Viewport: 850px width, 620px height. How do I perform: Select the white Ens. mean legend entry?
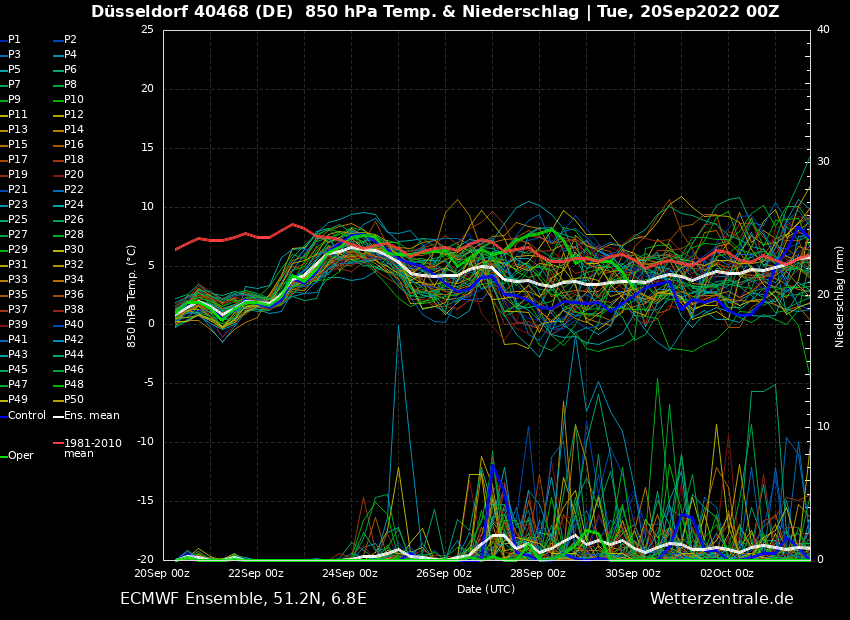coord(91,415)
